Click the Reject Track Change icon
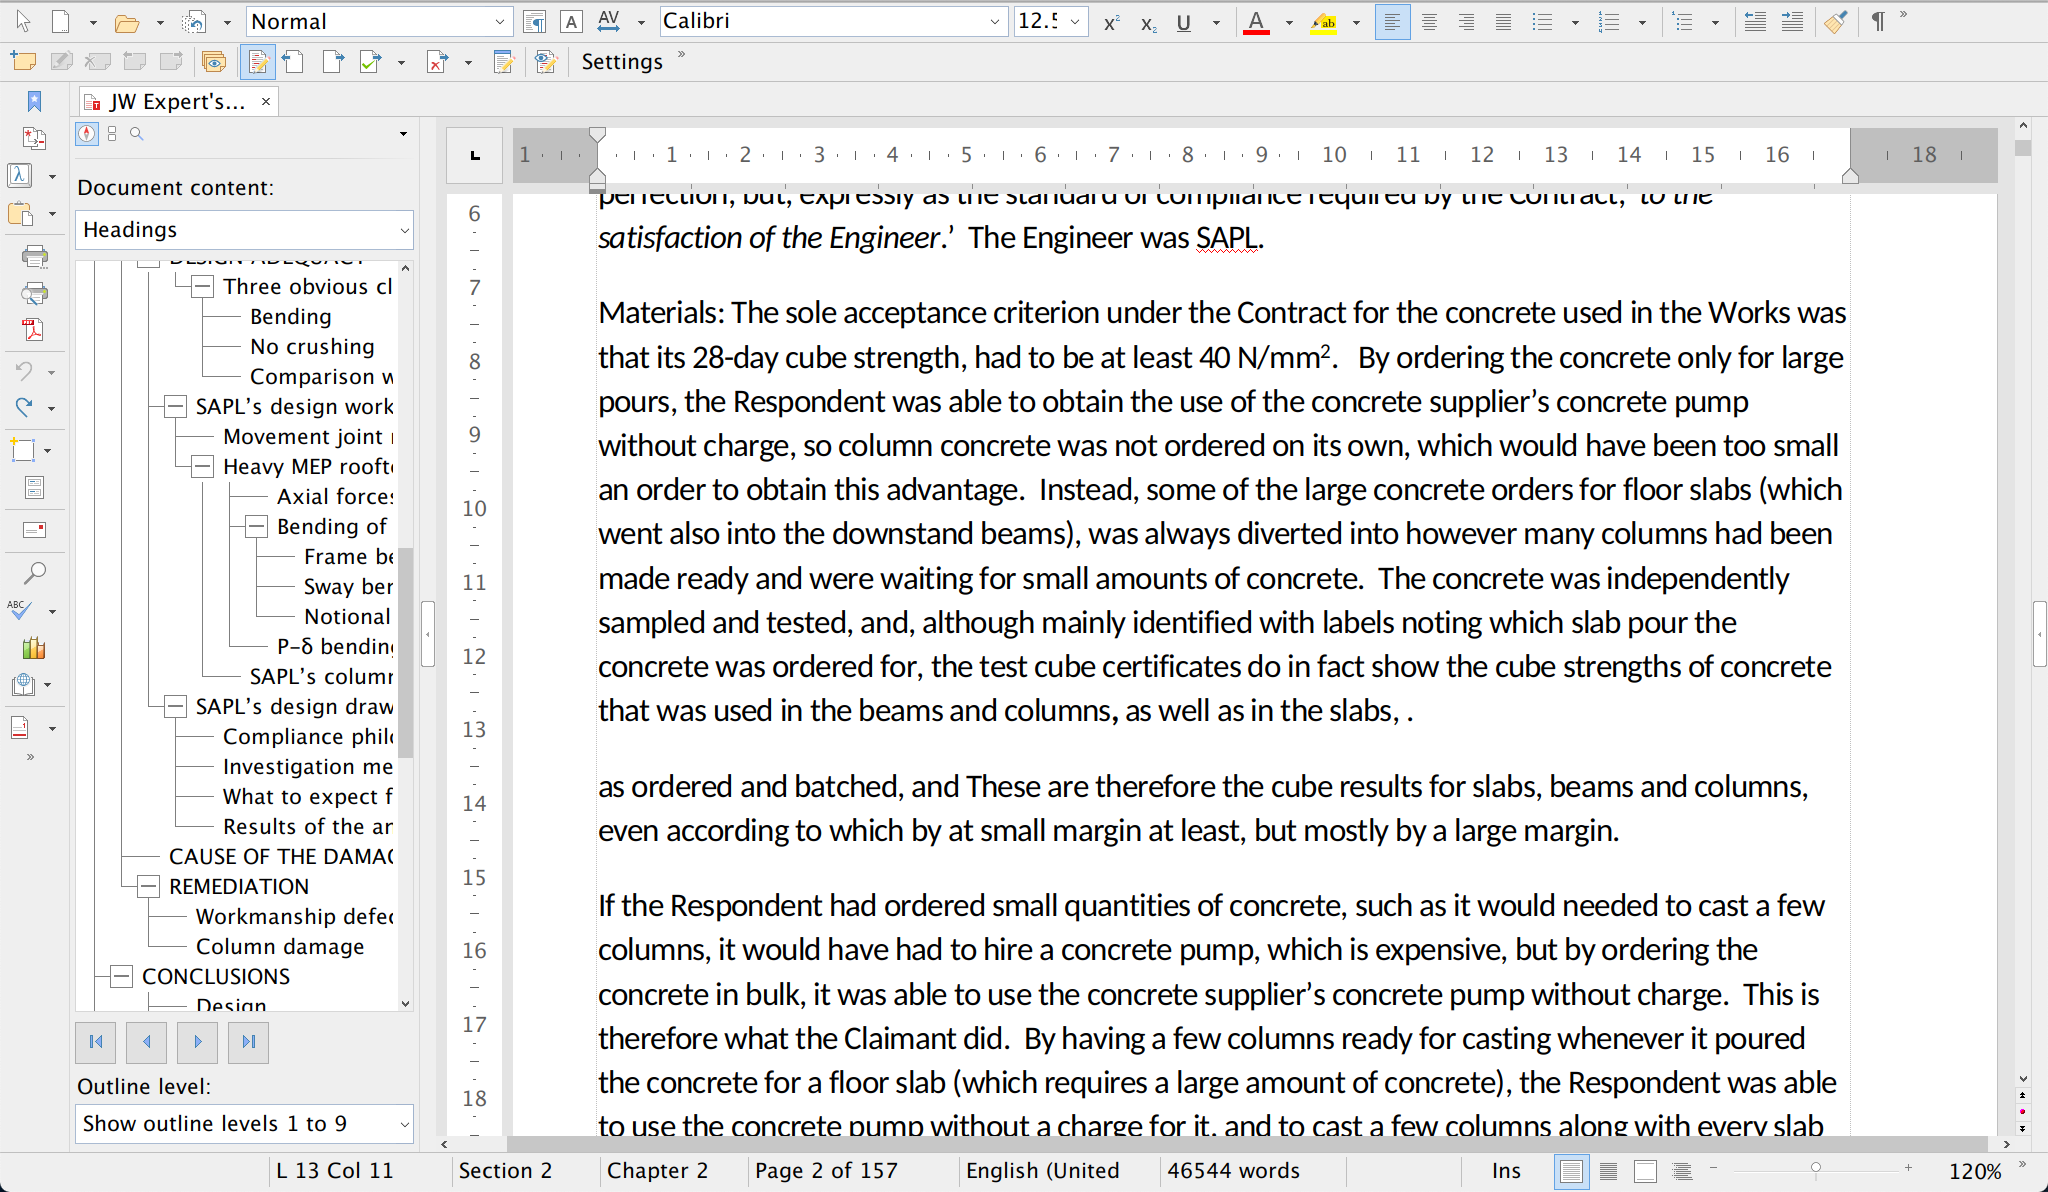Image resolution: width=2048 pixels, height=1192 pixels. tap(437, 62)
